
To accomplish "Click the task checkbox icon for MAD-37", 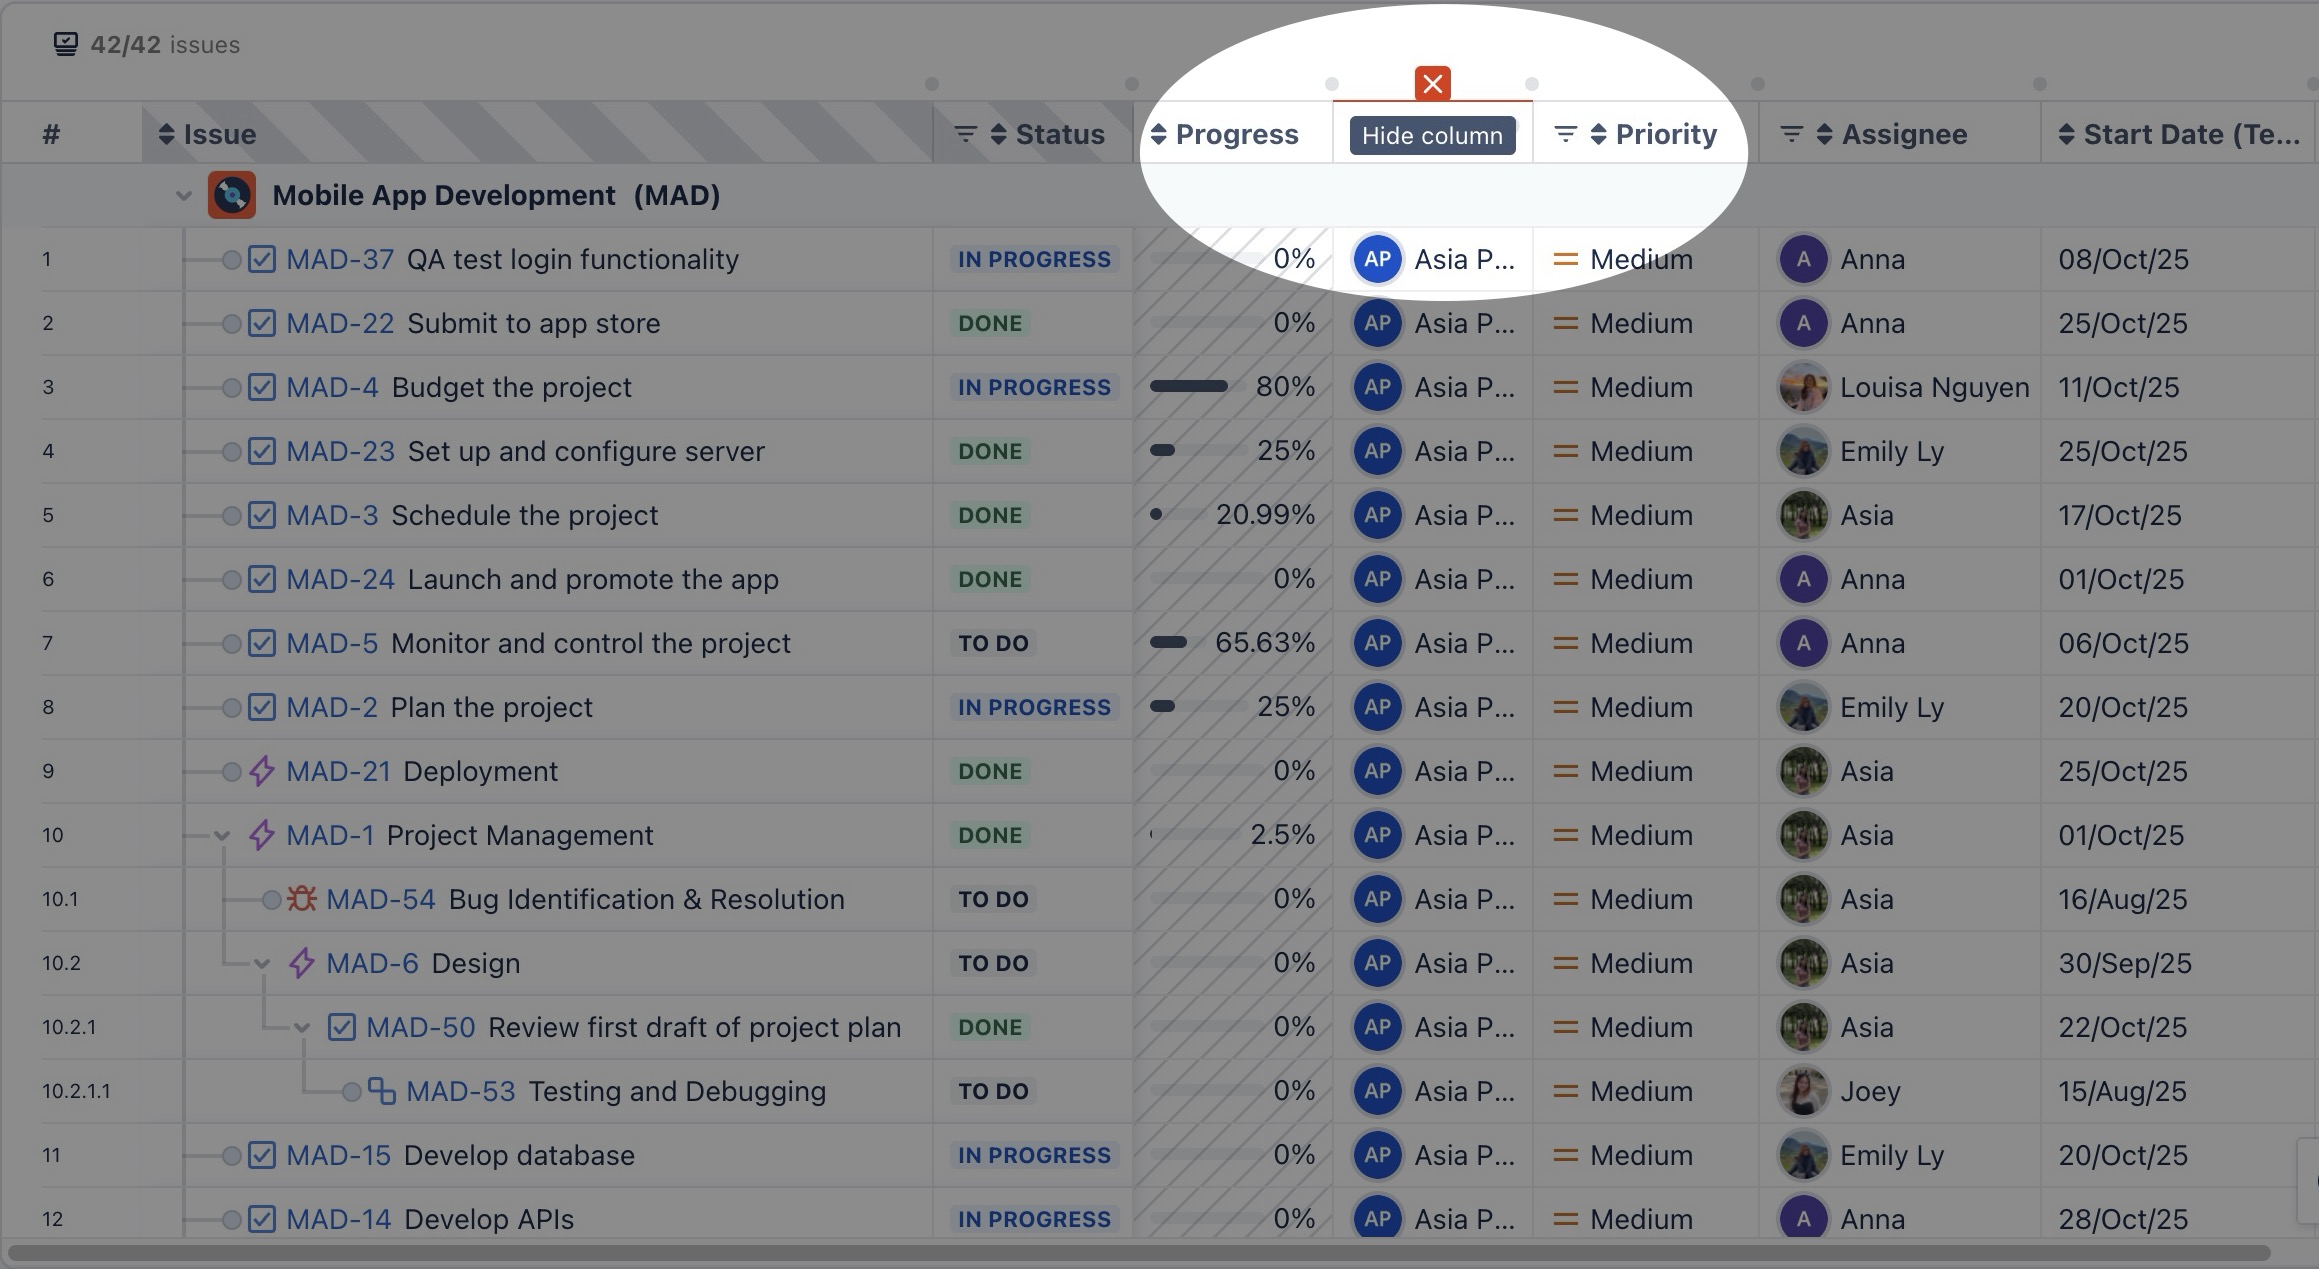I will (x=261, y=259).
